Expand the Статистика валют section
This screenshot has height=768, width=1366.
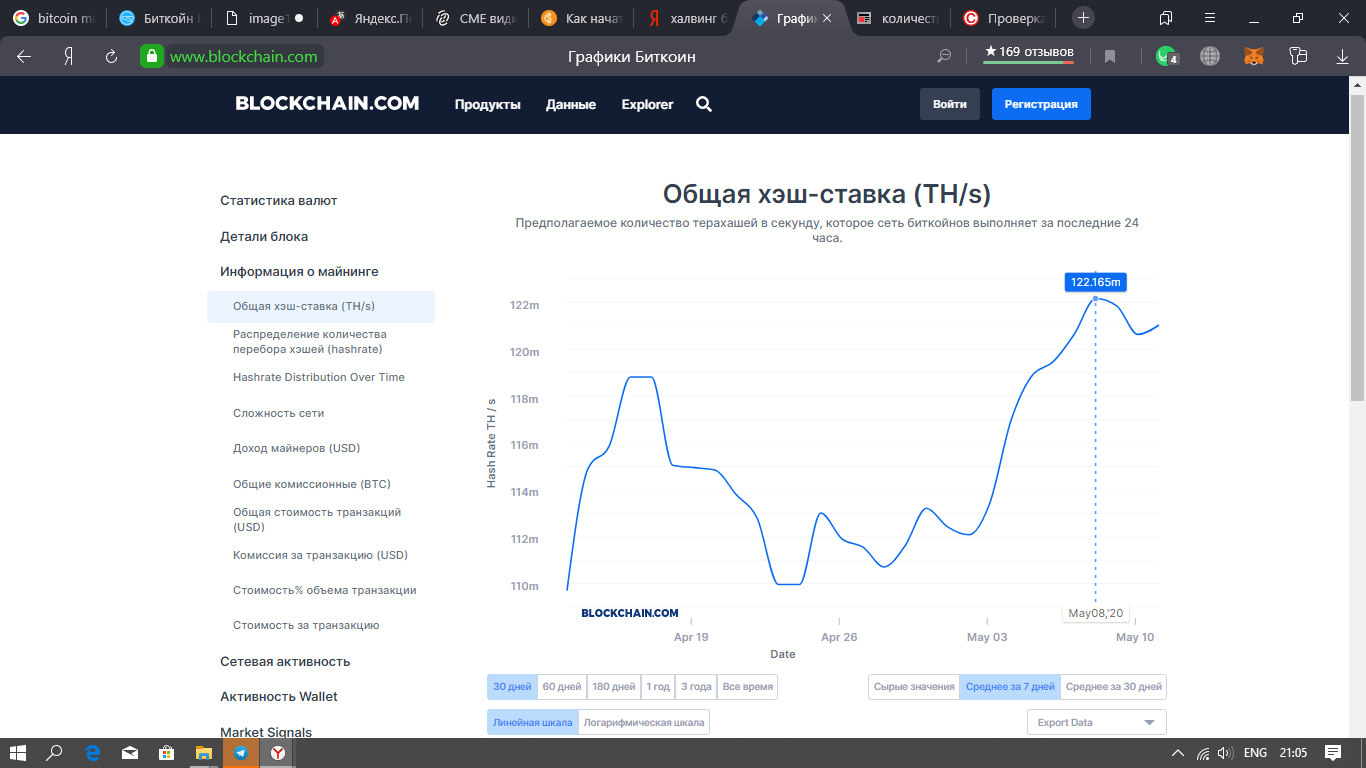point(279,201)
